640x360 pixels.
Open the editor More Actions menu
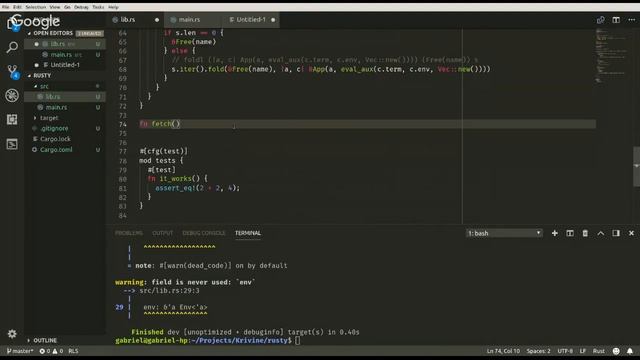pos(631,20)
